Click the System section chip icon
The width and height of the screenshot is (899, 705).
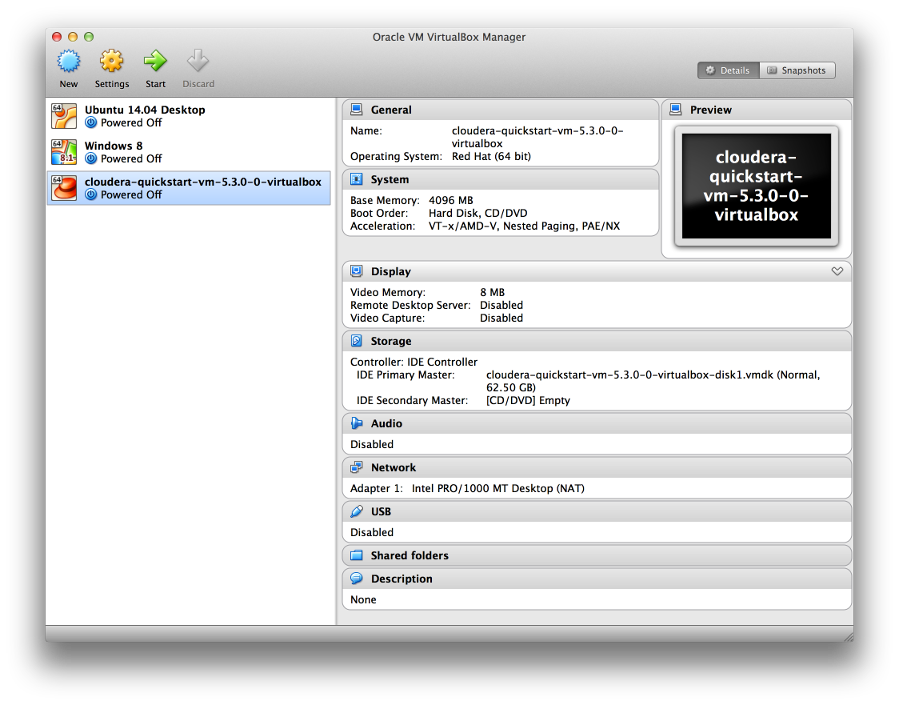357,179
